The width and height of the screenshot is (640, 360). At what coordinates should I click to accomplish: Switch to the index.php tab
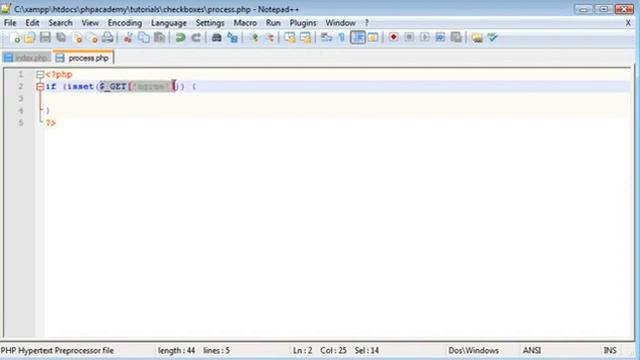pyautogui.click(x=27, y=58)
